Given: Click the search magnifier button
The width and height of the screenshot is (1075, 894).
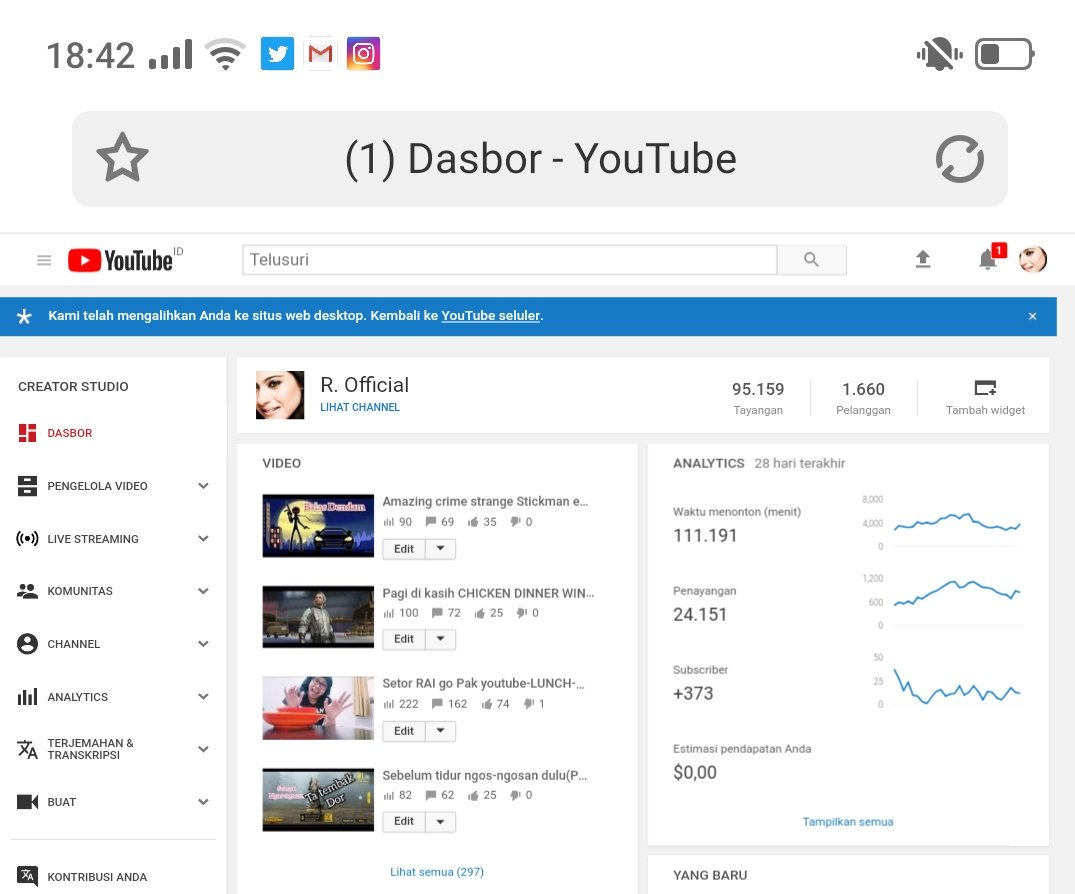Looking at the screenshot, I should 812,260.
